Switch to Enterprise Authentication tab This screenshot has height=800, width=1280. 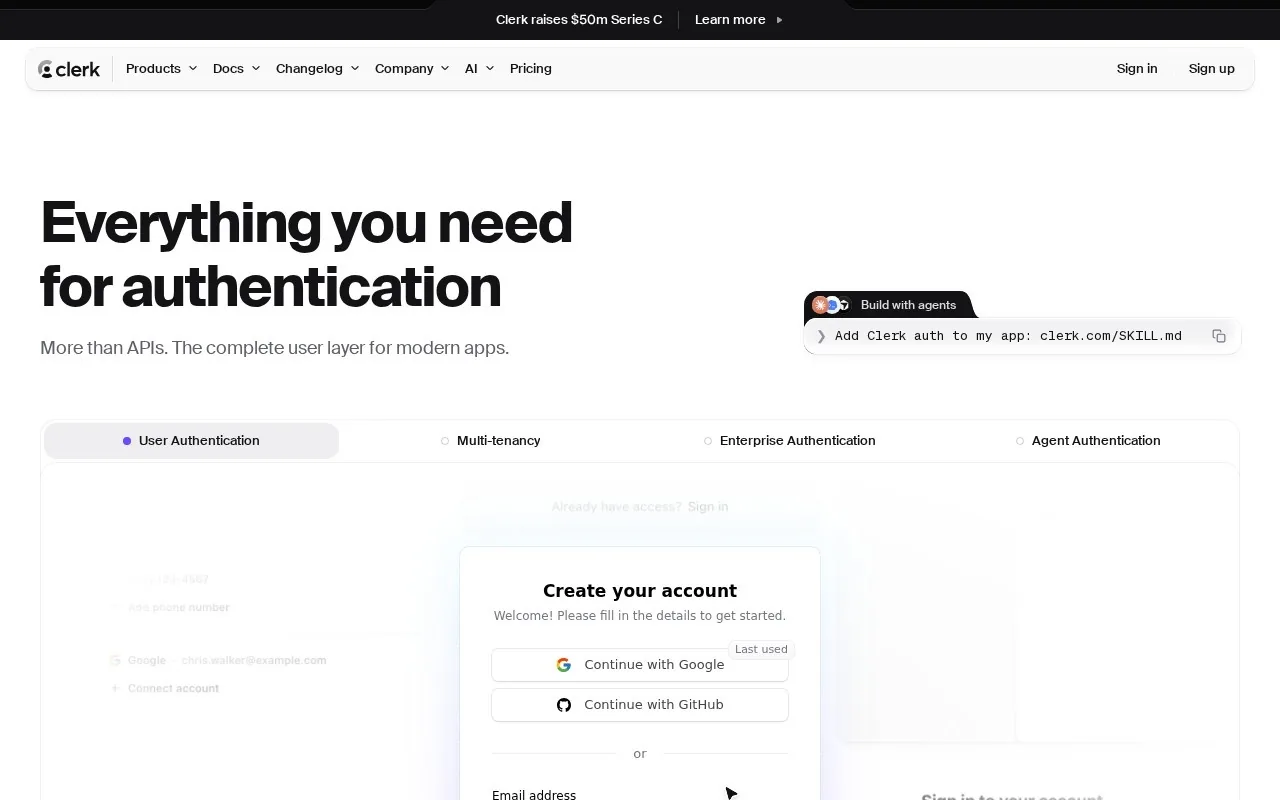tap(790, 441)
